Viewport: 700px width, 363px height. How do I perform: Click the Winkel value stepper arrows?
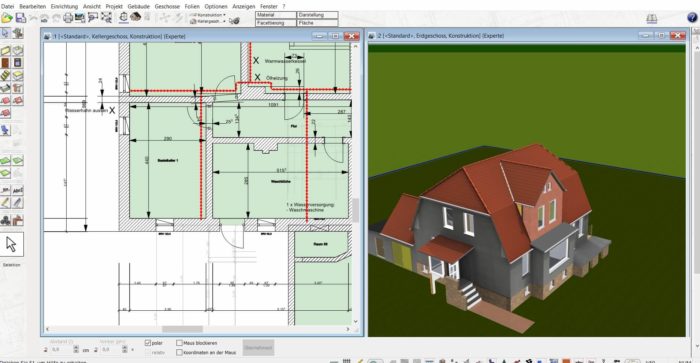pos(125,349)
